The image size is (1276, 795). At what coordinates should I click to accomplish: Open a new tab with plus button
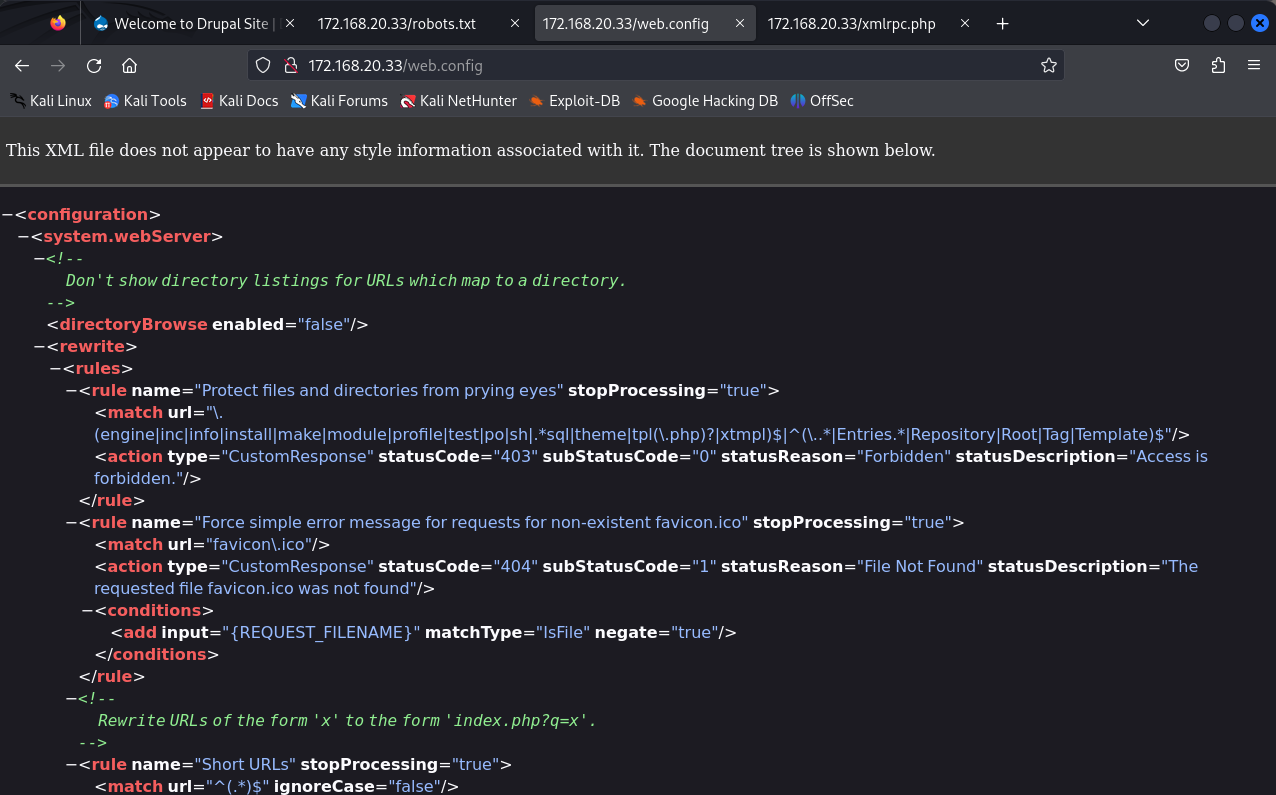[1003, 23]
